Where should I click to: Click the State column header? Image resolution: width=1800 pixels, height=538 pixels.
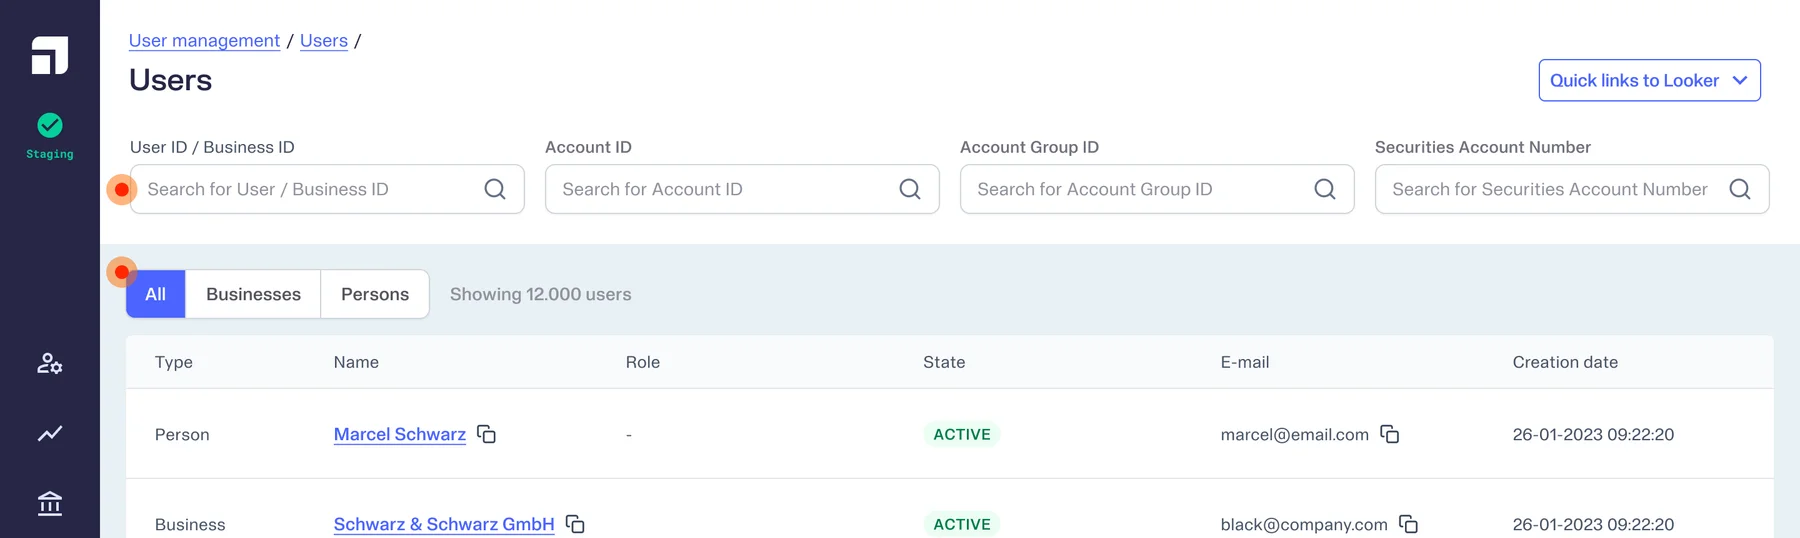click(x=944, y=362)
